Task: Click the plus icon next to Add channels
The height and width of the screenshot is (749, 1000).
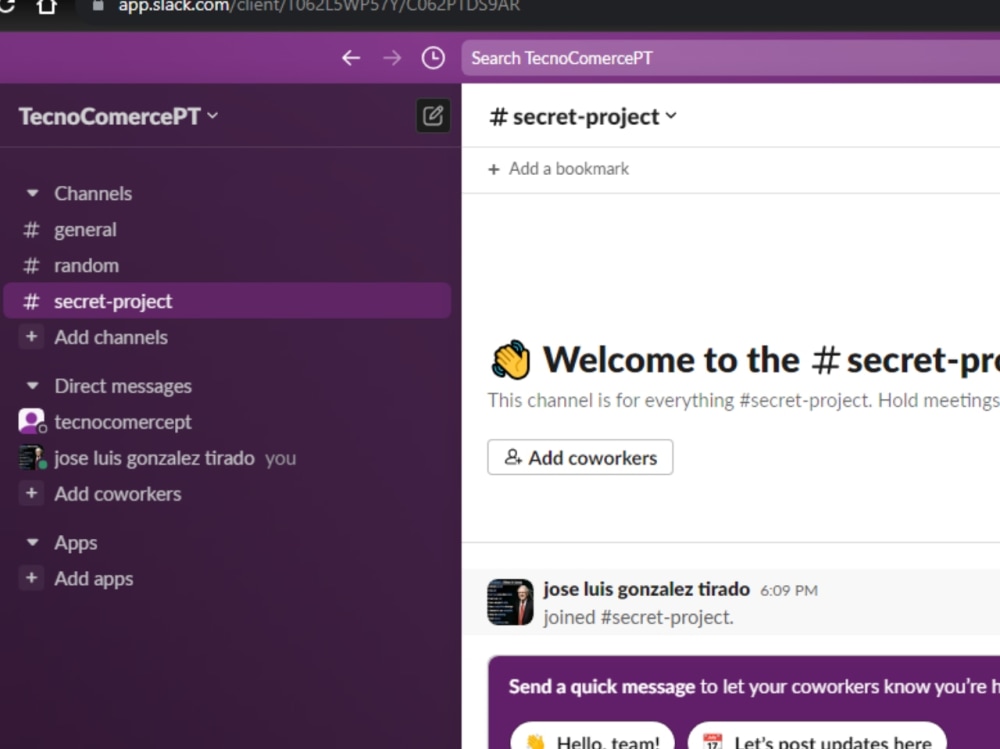Action: point(31,336)
